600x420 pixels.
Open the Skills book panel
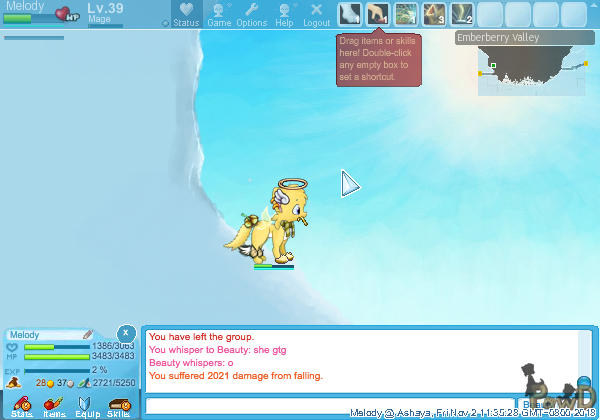[x=118, y=405]
